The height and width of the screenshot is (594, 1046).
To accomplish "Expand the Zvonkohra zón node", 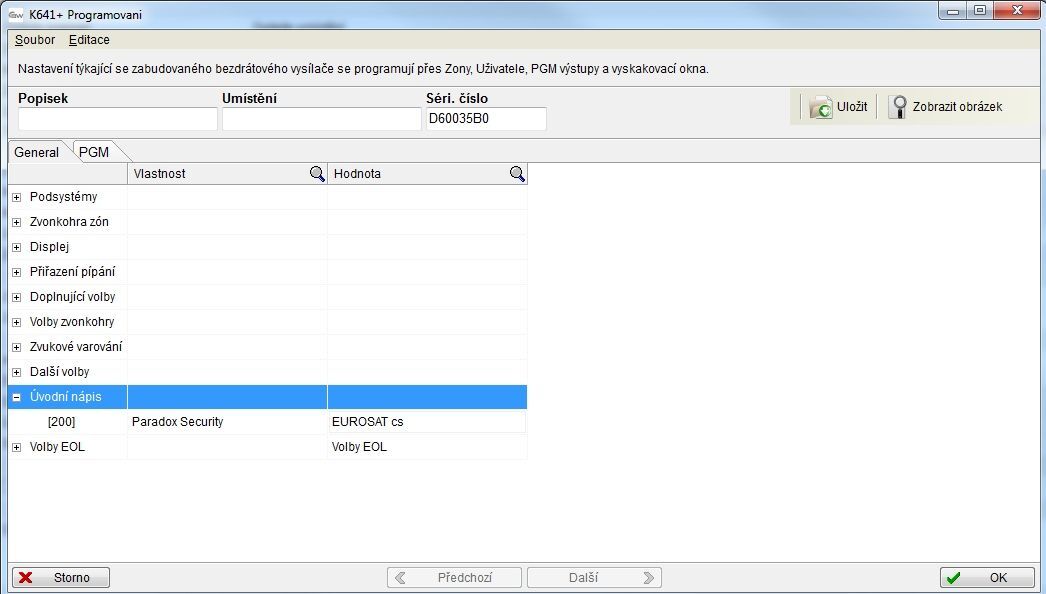I will coord(17,222).
